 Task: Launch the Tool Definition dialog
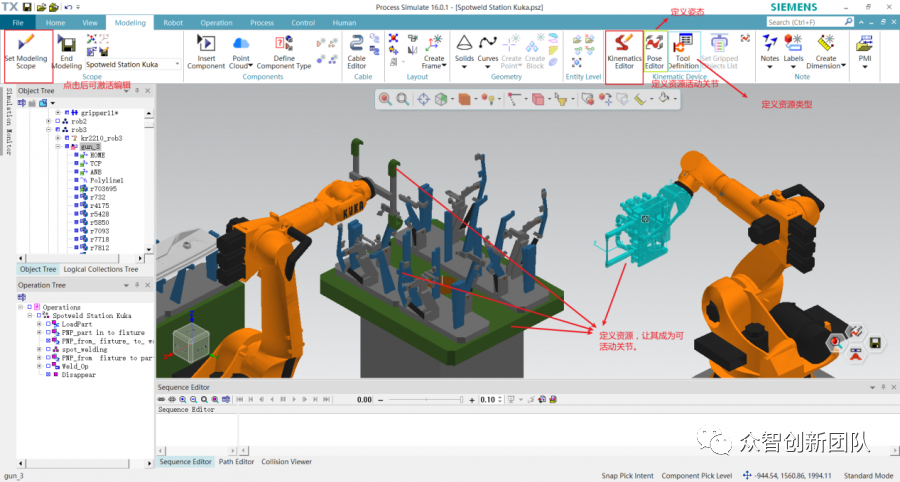[683, 44]
